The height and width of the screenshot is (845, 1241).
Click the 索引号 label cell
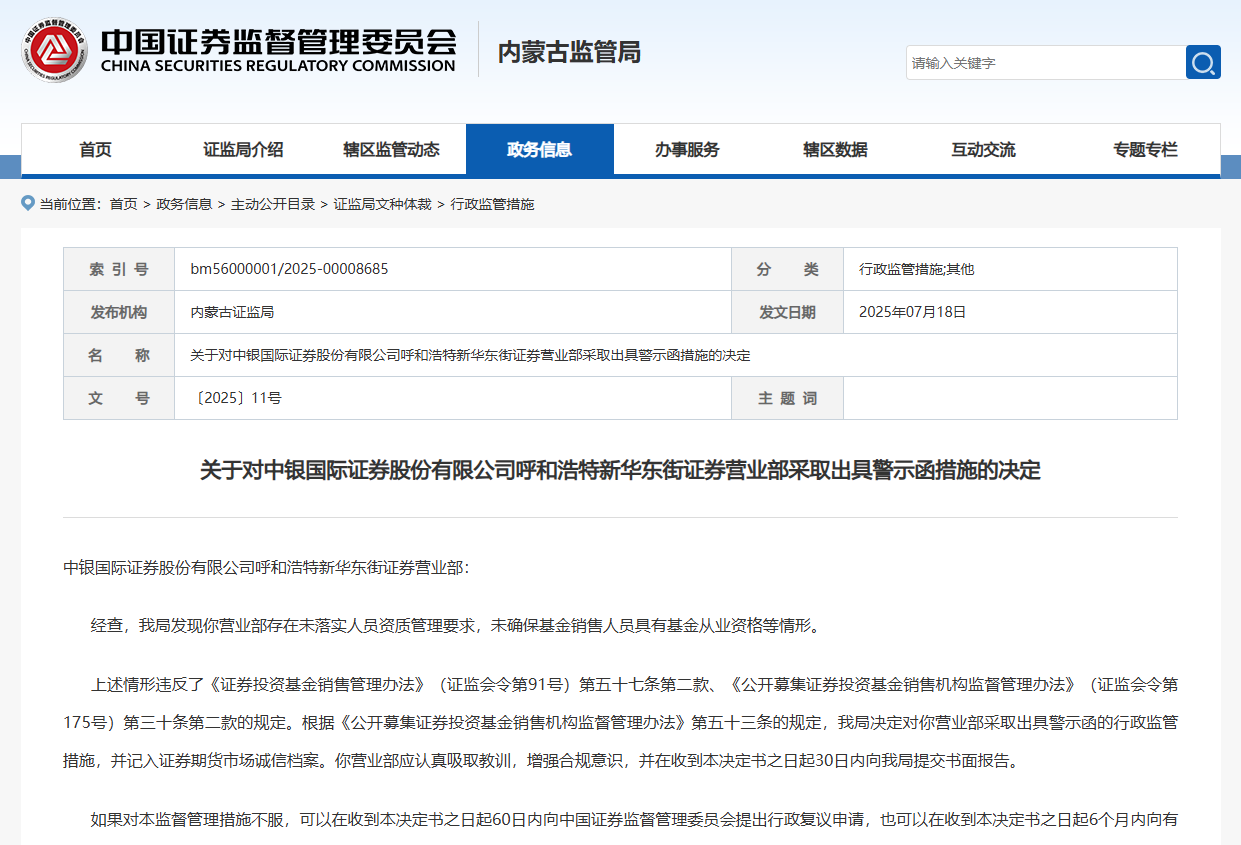pyautogui.click(x=119, y=269)
